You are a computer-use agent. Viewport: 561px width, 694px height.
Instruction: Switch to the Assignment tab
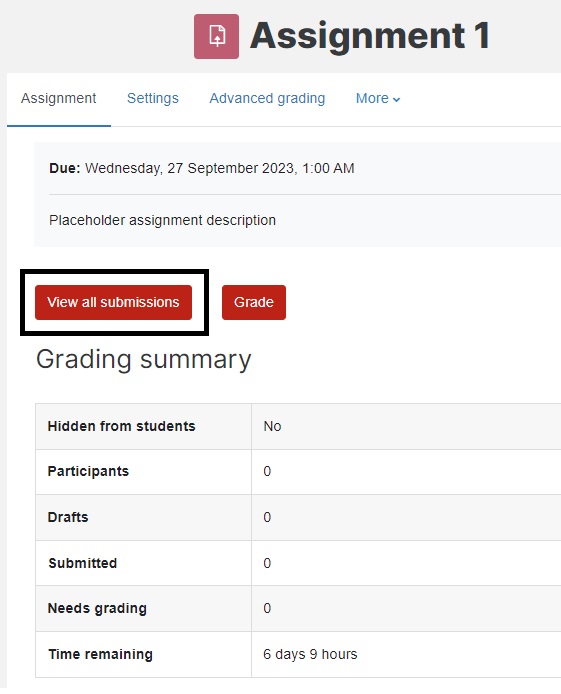coord(58,98)
